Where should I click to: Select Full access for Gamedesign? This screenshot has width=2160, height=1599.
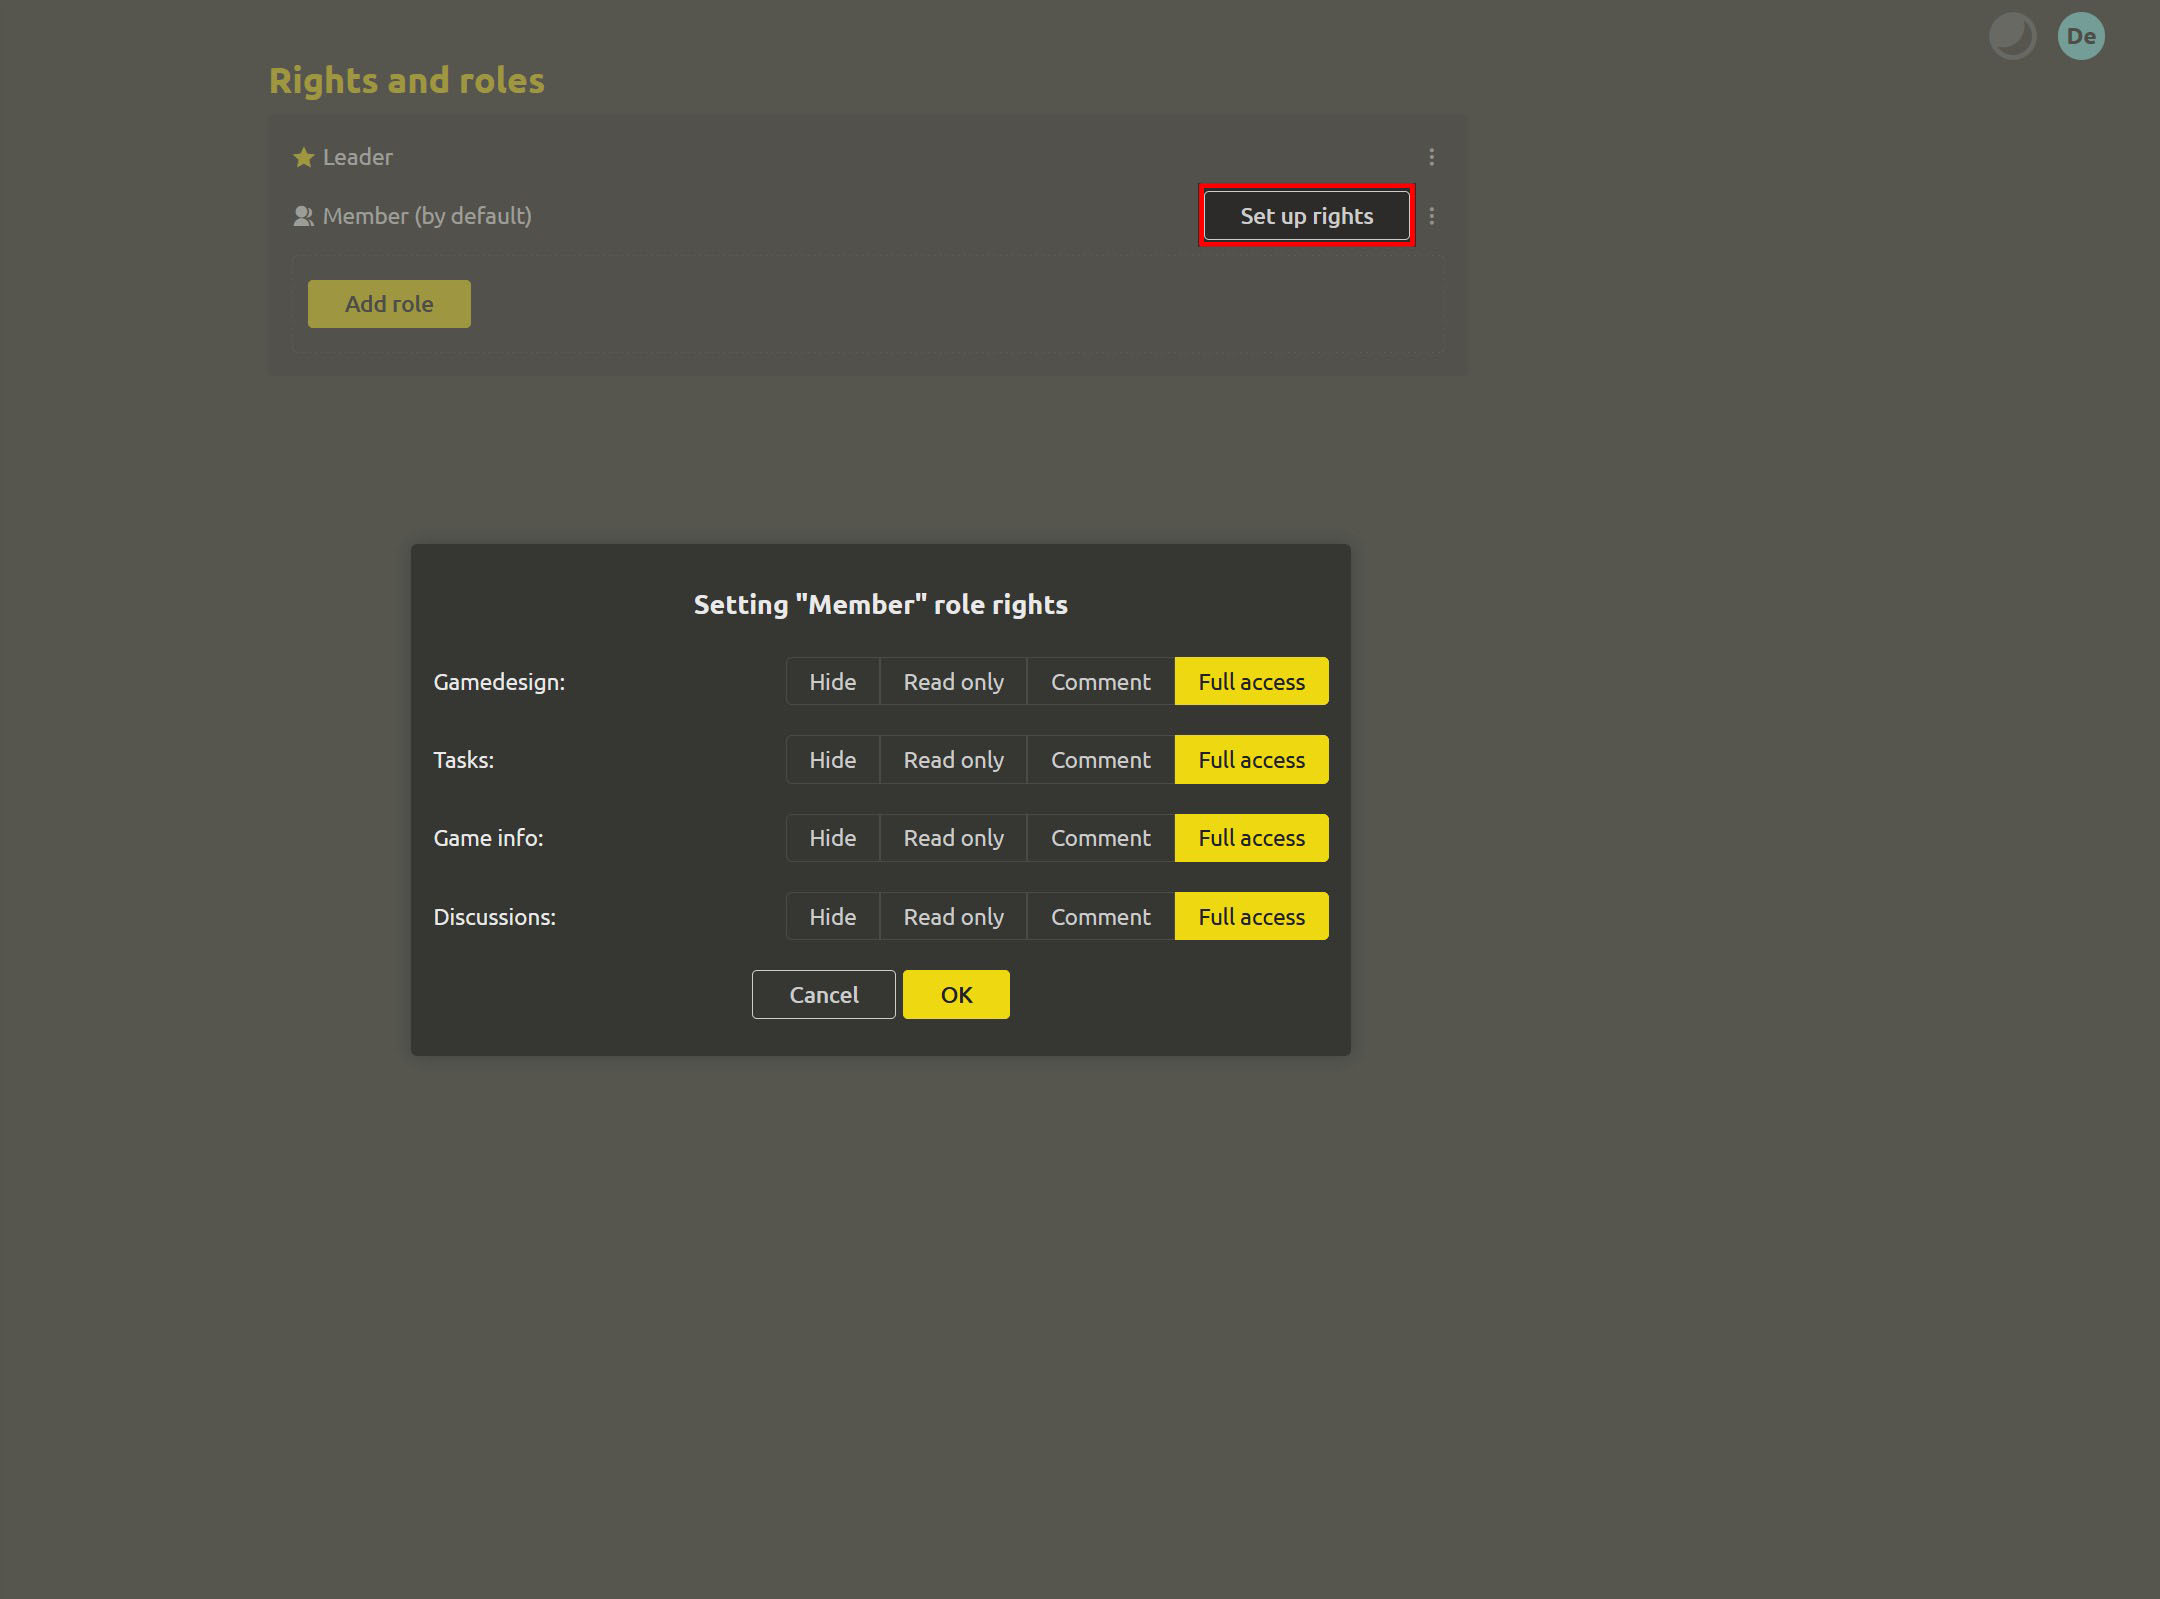pyautogui.click(x=1251, y=681)
